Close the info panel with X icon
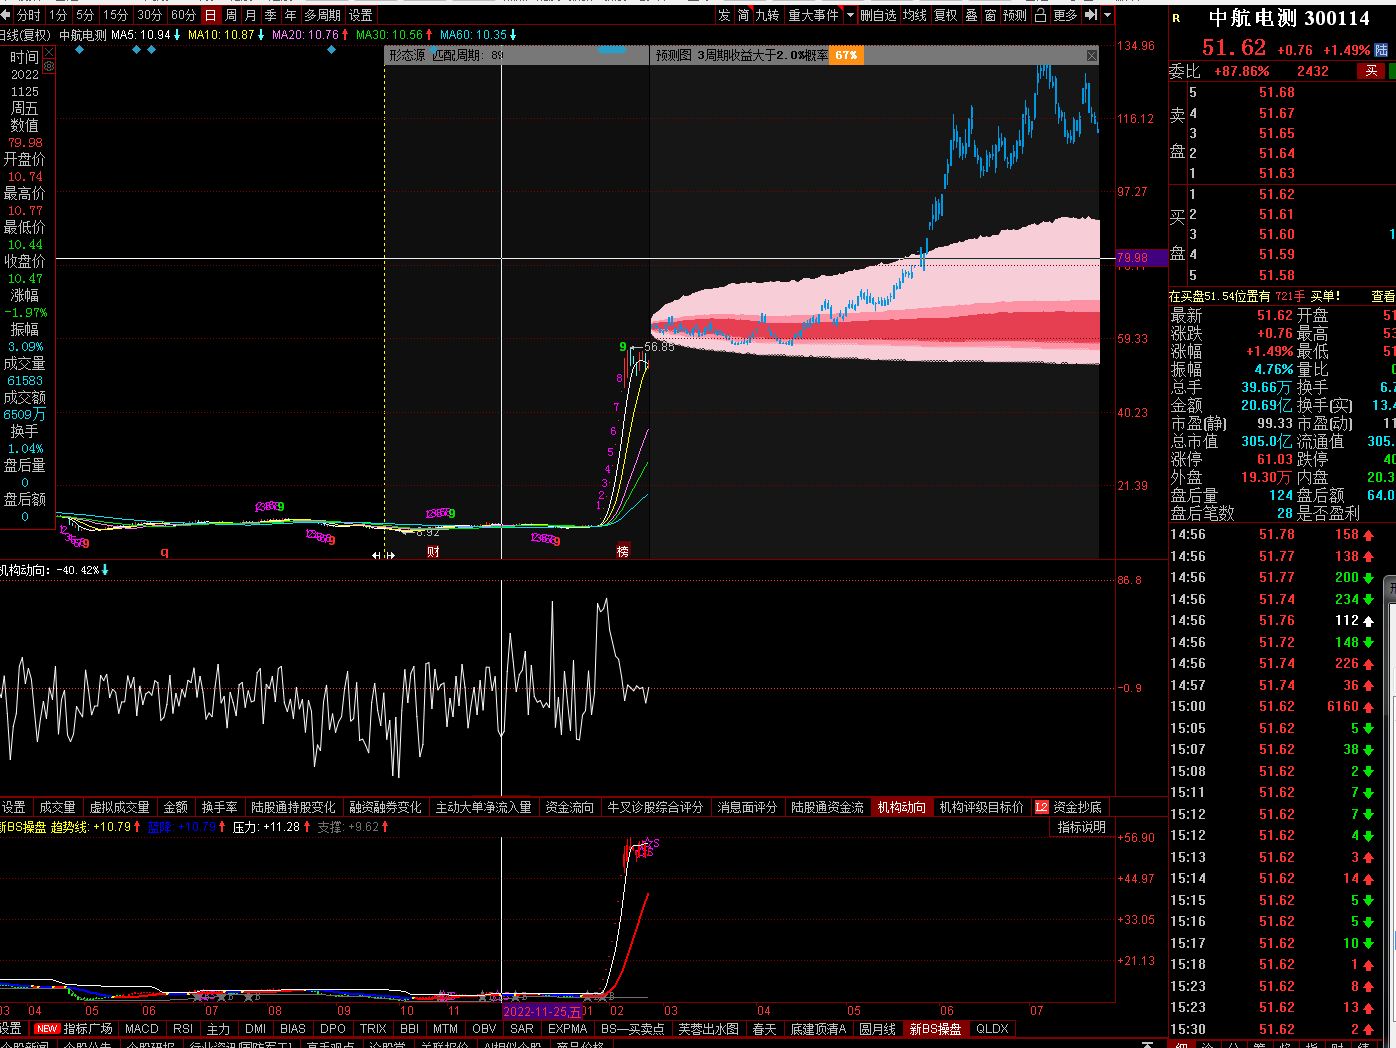The width and height of the screenshot is (1396, 1048). [48, 51]
